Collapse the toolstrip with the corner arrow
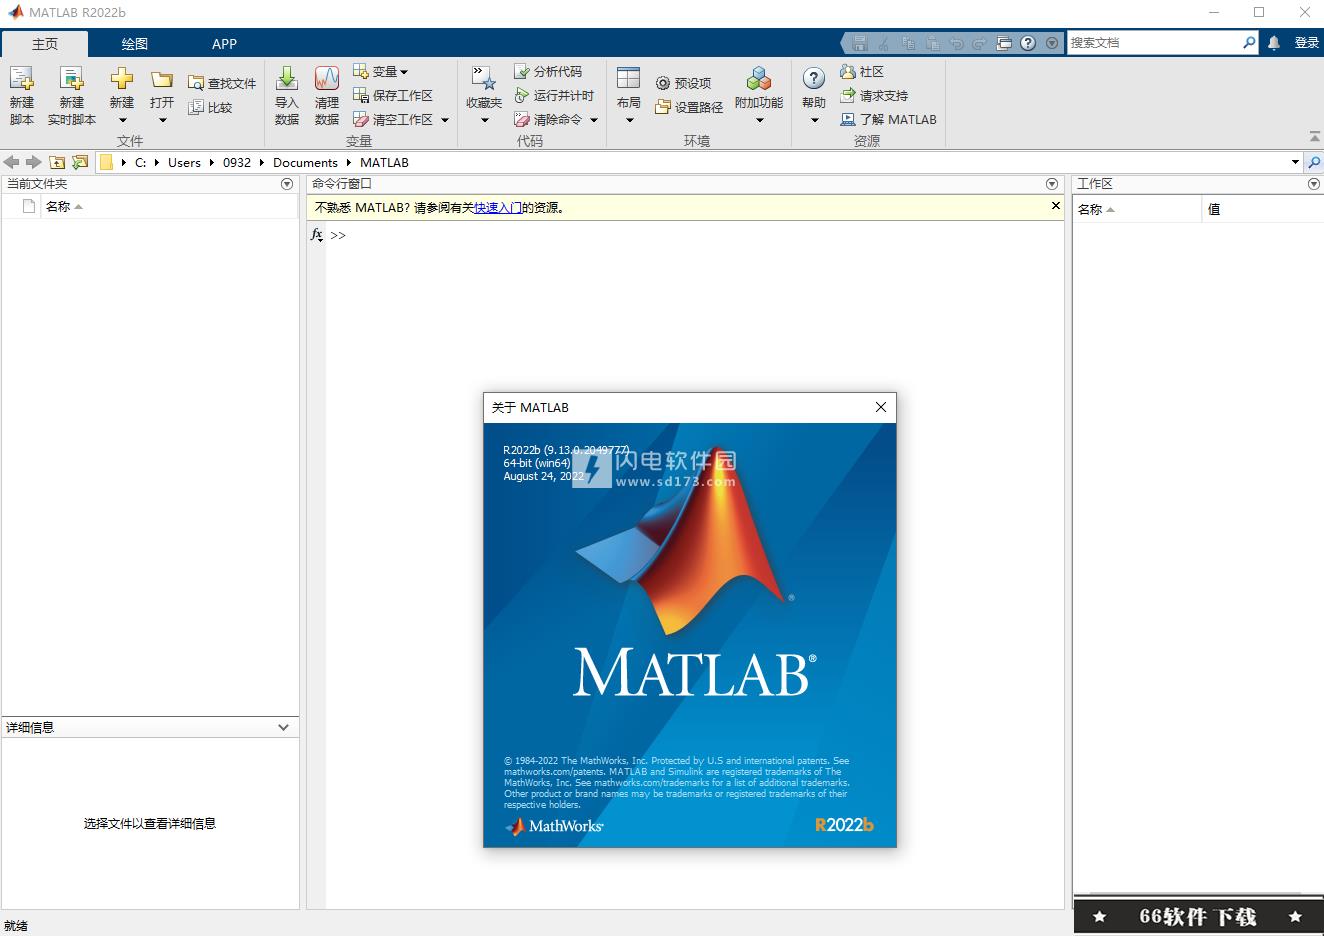This screenshot has width=1324, height=936. click(x=1314, y=137)
